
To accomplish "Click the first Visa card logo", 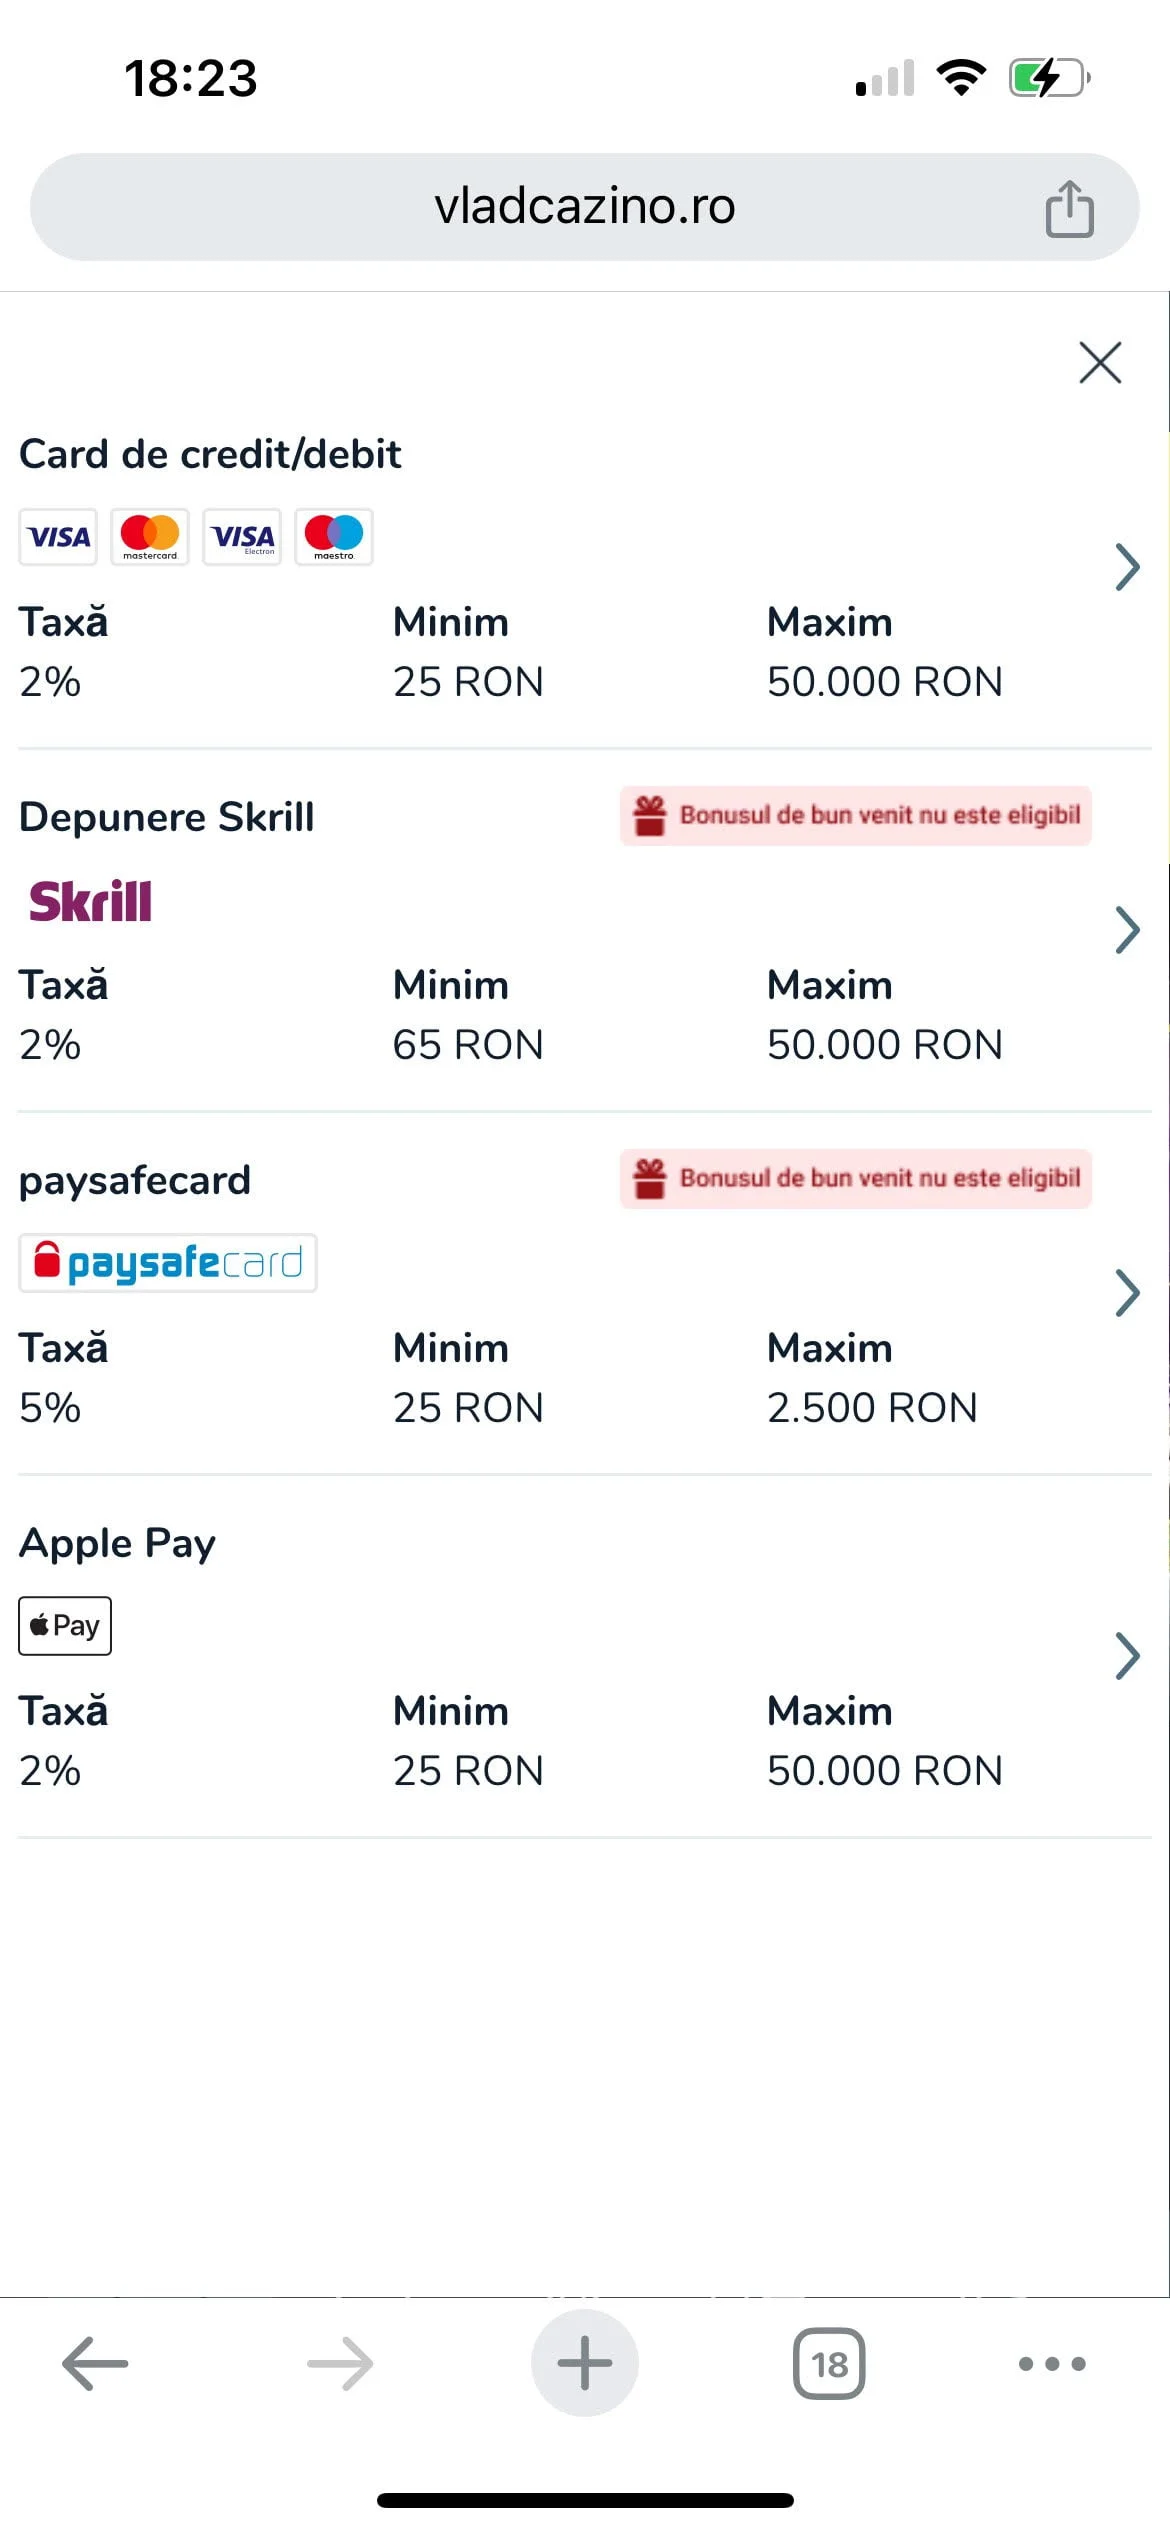I will coord(58,537).
